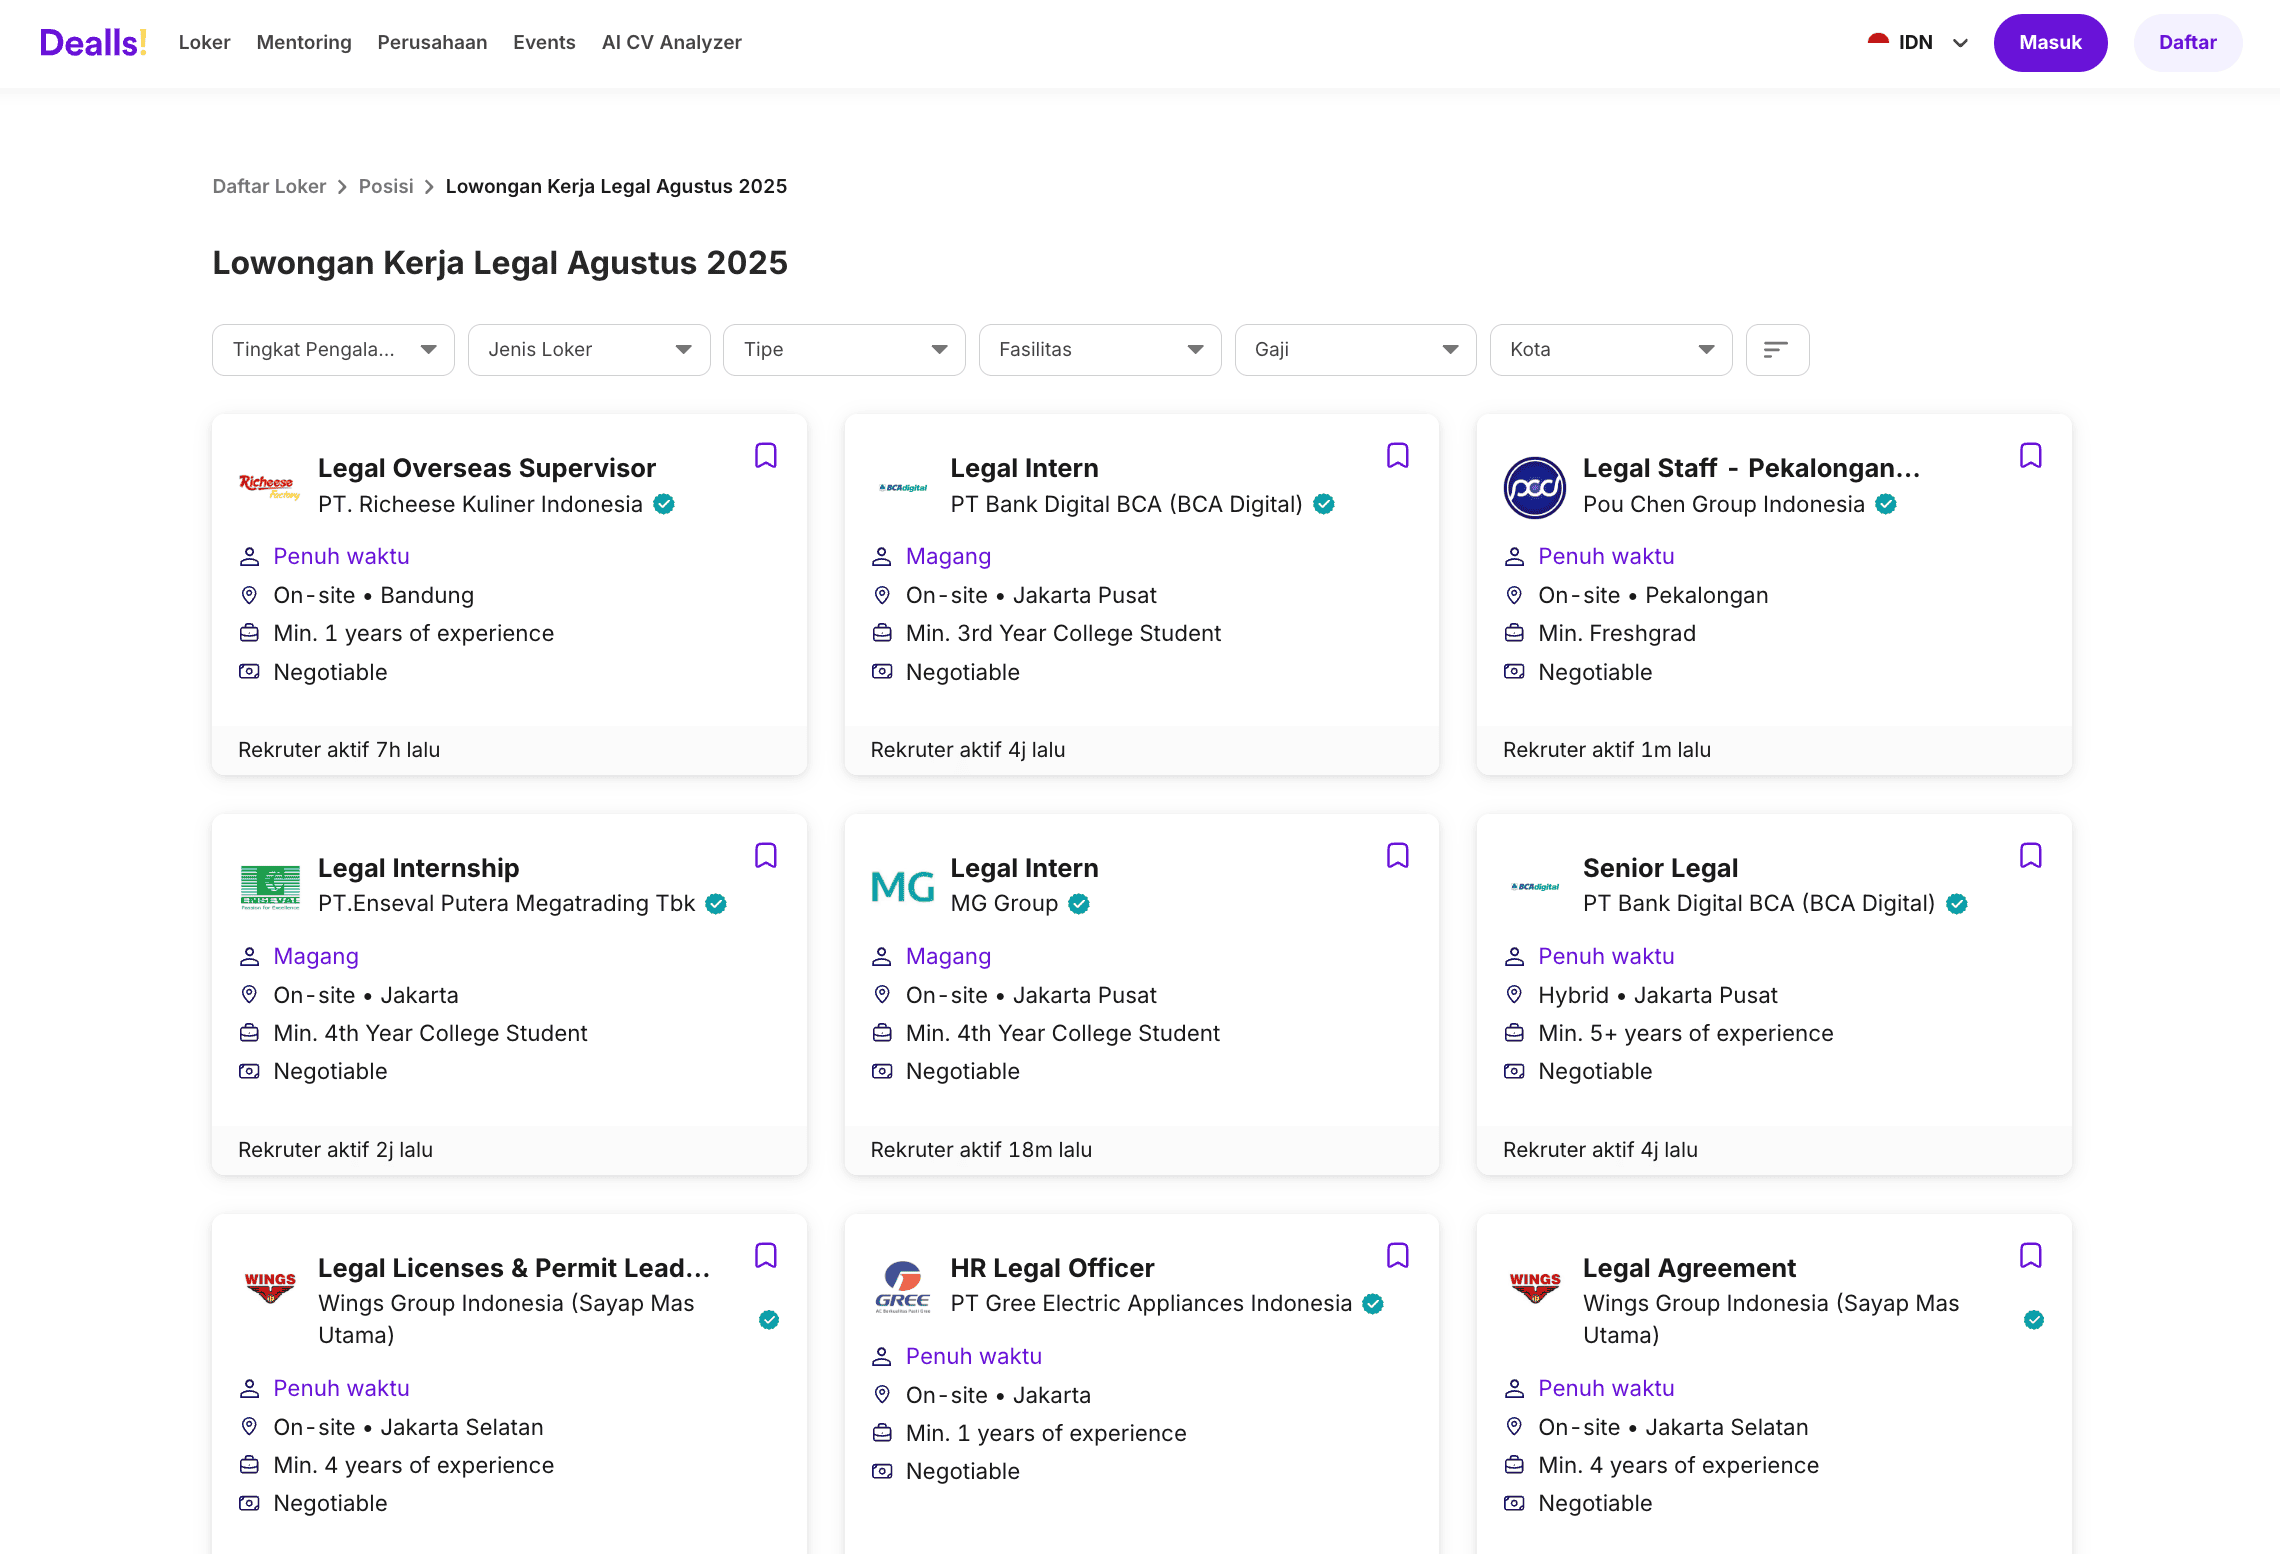Open the Legal Agreement job title
The height and width of the screenshot is (1554, 2280).
(1689, 1268)
